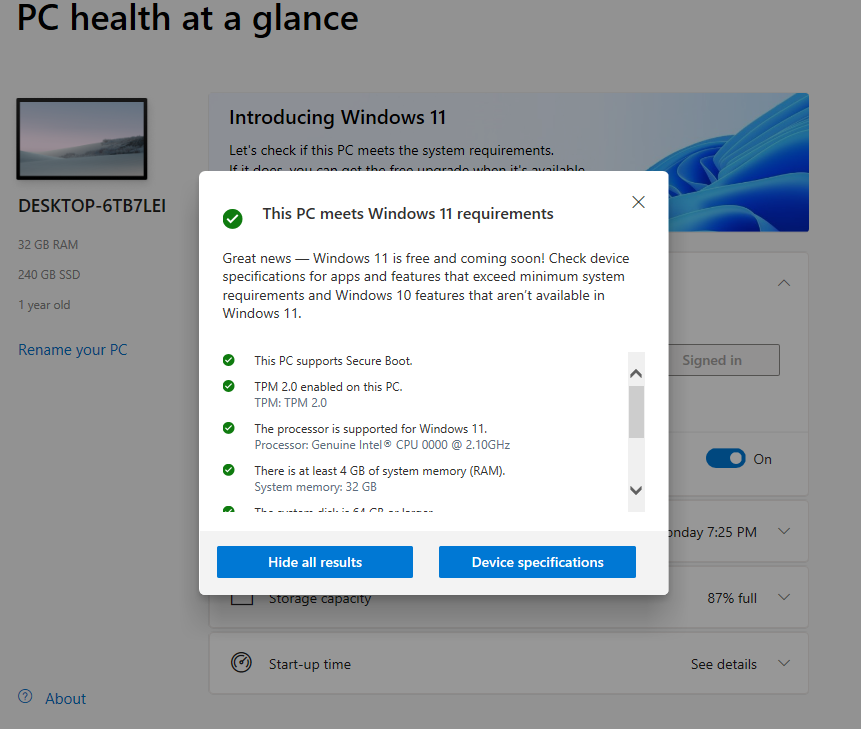
Task: Click the Storage capacity icon
Action: click(x=242, y=599)
